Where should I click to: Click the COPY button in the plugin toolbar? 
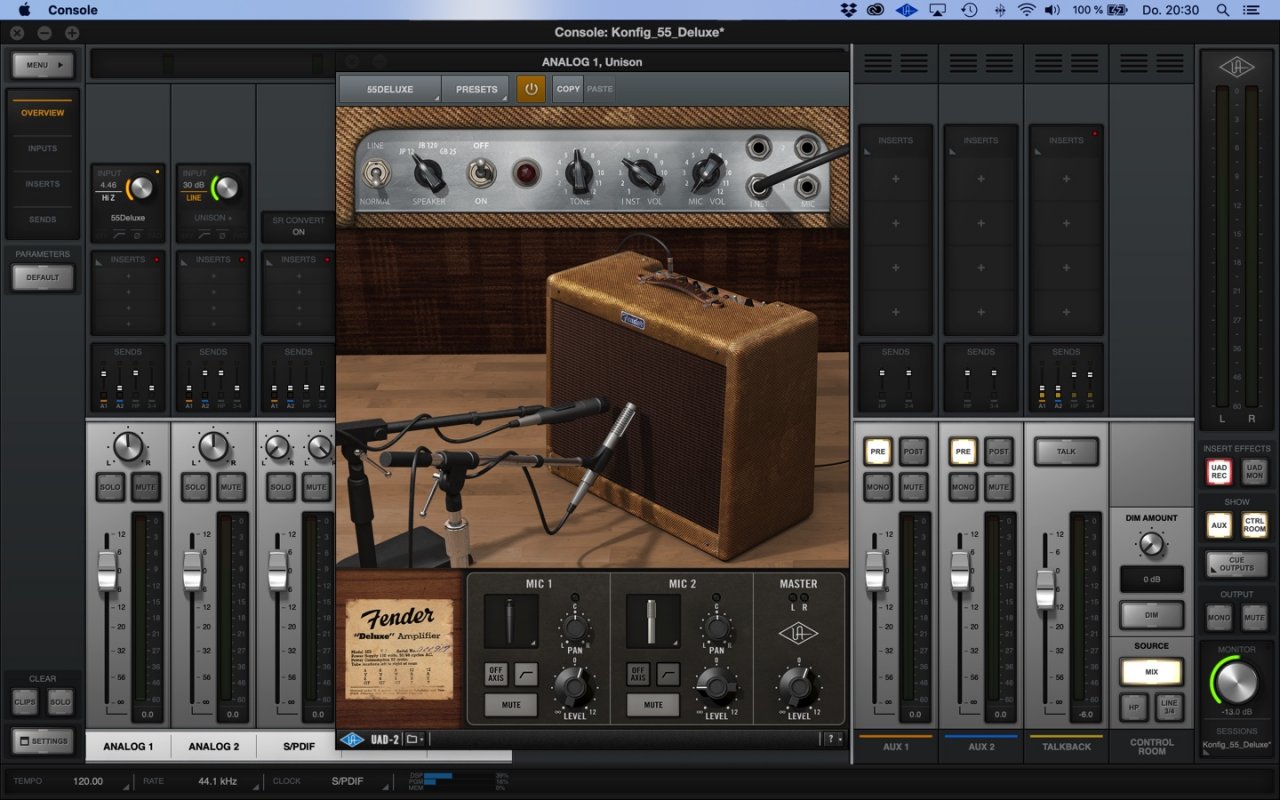[568, 89]
